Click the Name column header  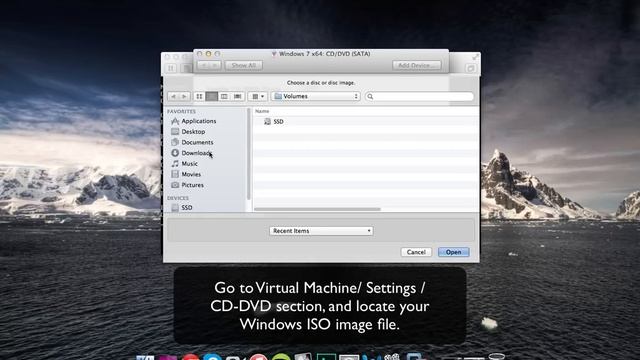click(262, 111)
